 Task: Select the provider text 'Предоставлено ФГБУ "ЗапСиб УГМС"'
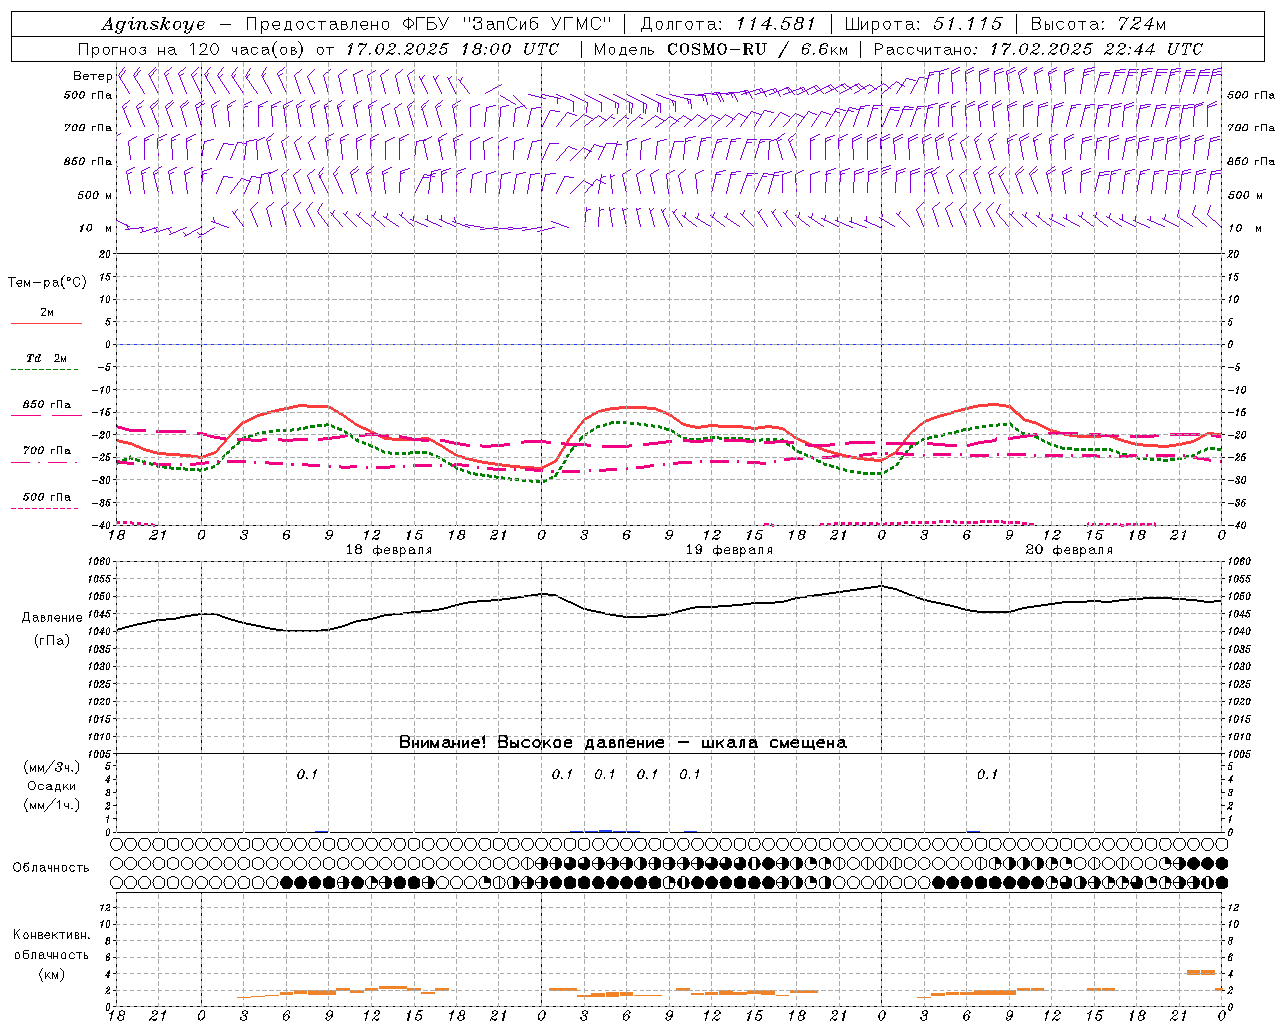coord(428,24)
